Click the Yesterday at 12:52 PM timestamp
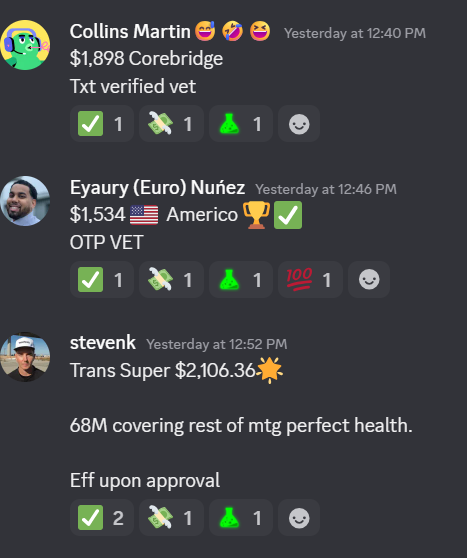 point(217,344)
